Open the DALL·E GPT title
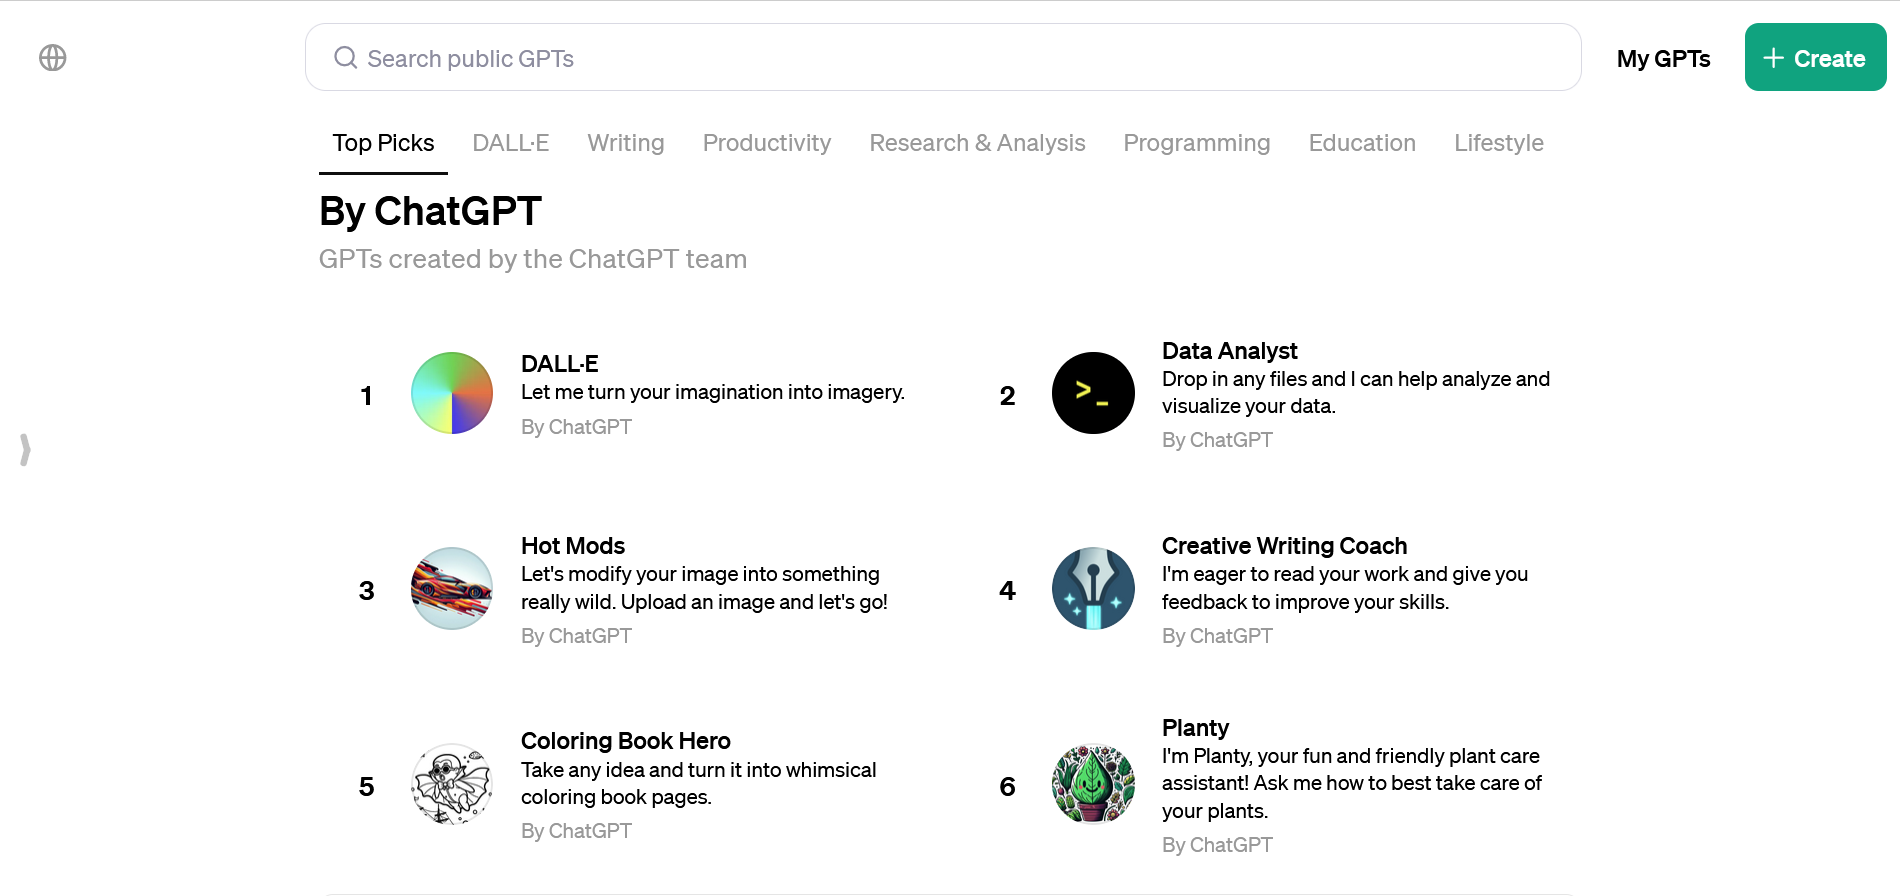Screen dimensions: 1900x896 (560, 364)
